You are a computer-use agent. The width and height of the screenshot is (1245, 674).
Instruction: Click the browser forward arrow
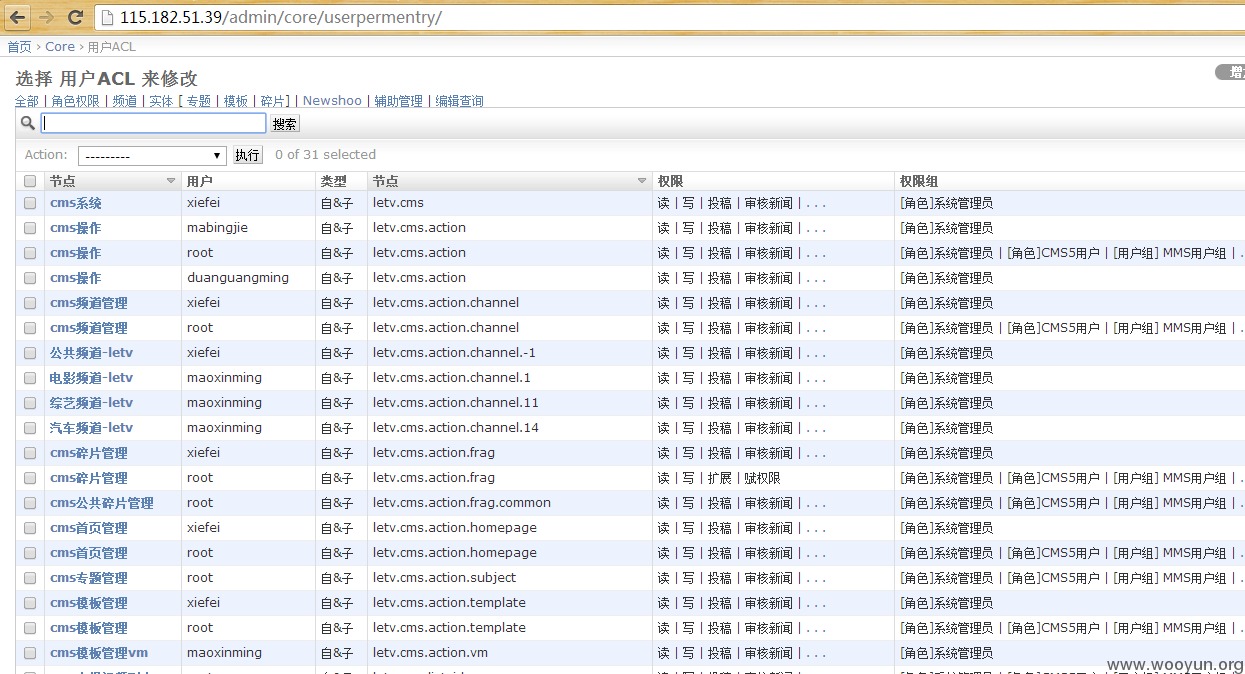[x=46, y=17]
